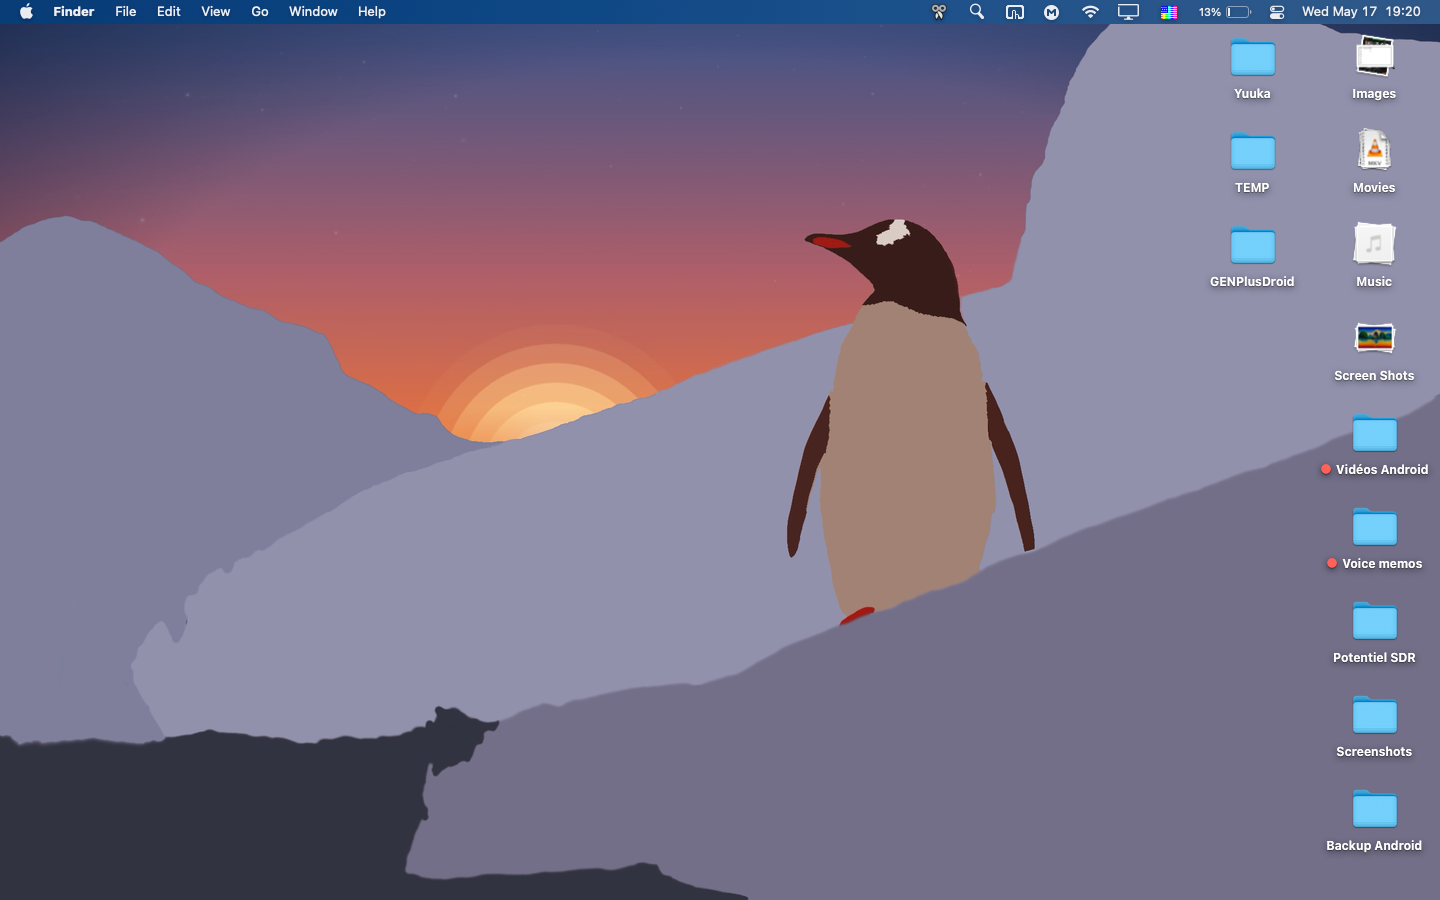The image size is (1440, 900).
Task: Open the Finder menu in menu bar
Action: coord(73,12)
